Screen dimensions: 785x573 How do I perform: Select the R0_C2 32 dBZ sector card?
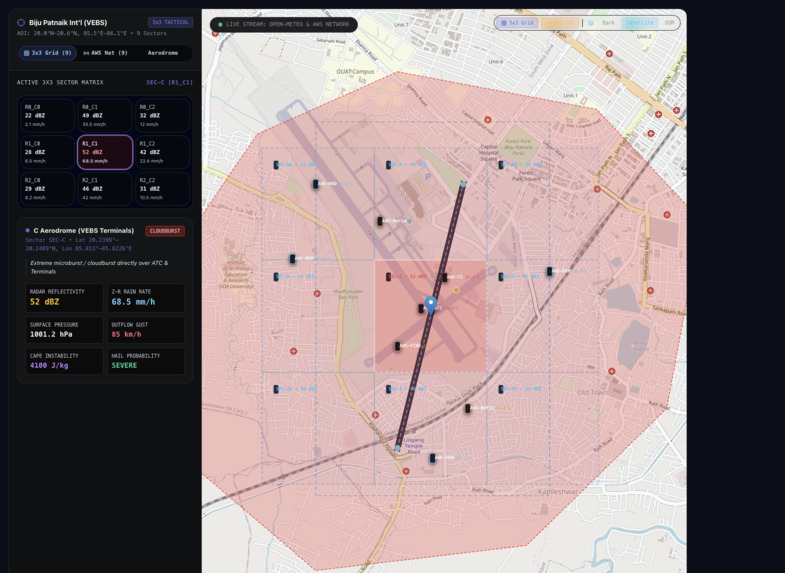coord(162,116)
